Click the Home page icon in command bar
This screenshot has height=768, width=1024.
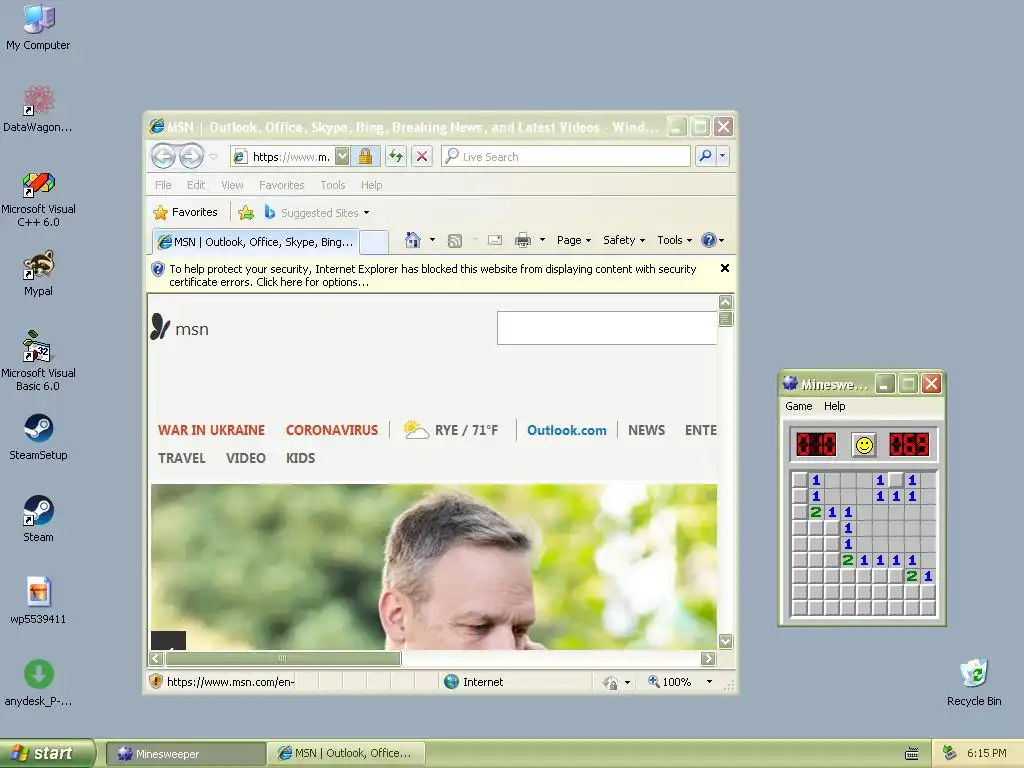413,240
